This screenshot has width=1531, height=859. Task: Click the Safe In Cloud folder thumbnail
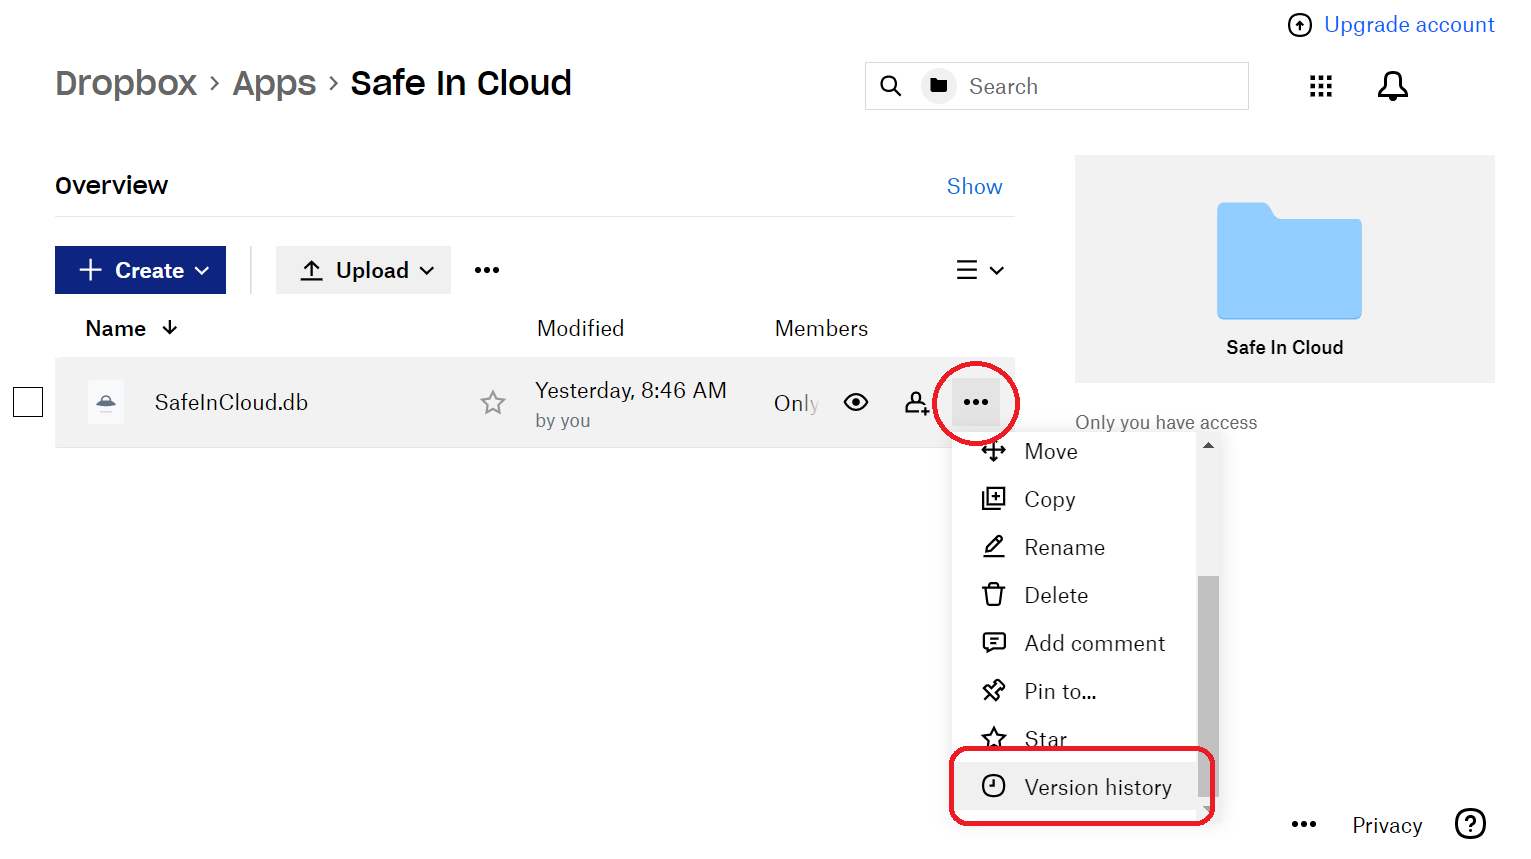pyautogui.click(x=1288, y=261)
